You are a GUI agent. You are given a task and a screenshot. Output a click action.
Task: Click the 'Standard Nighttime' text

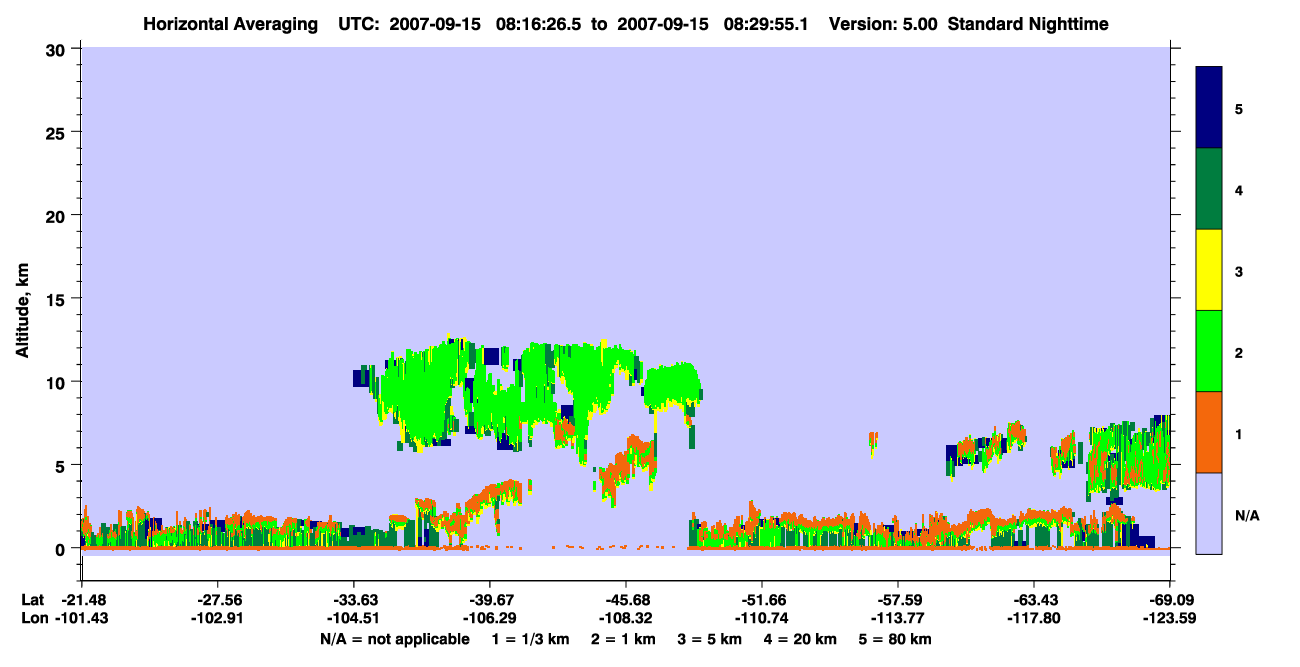click(x=1026, y=23)
